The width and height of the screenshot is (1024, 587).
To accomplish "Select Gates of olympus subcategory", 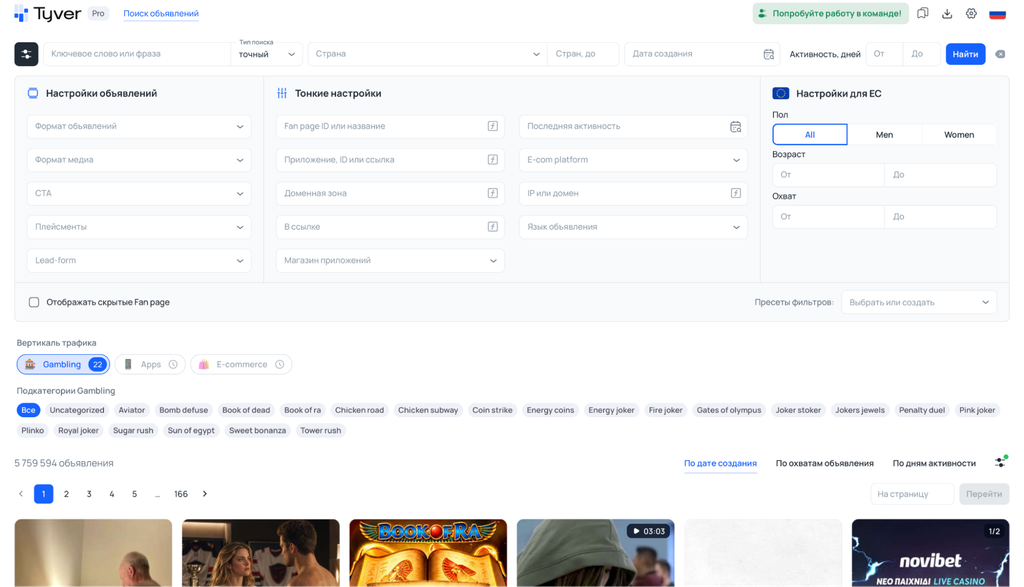I will (x=729, y=410).
